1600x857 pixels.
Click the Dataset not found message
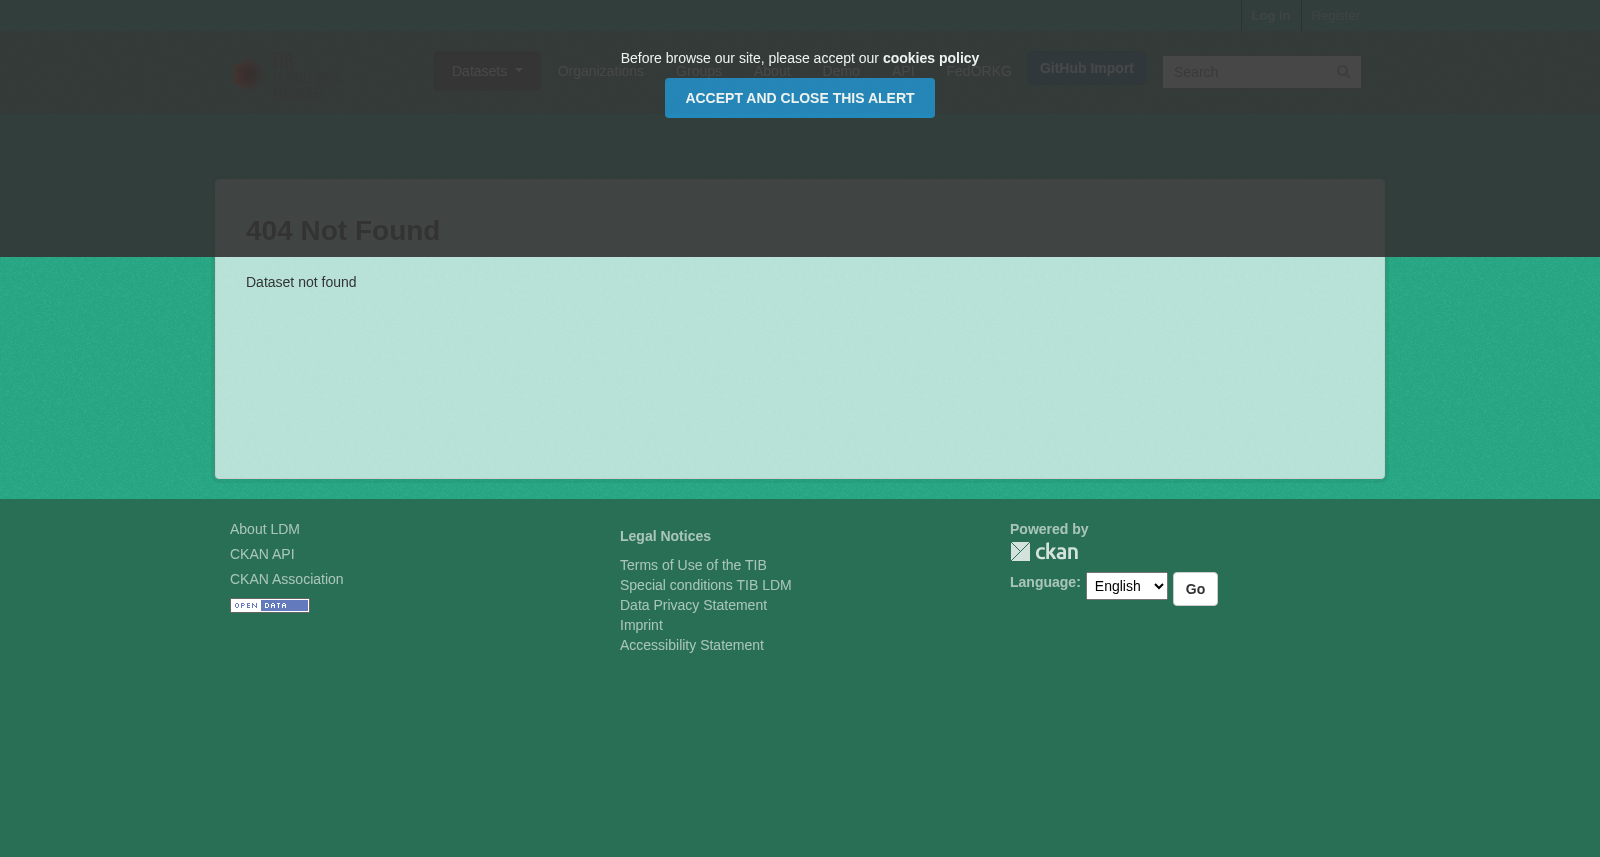[301, 282]
